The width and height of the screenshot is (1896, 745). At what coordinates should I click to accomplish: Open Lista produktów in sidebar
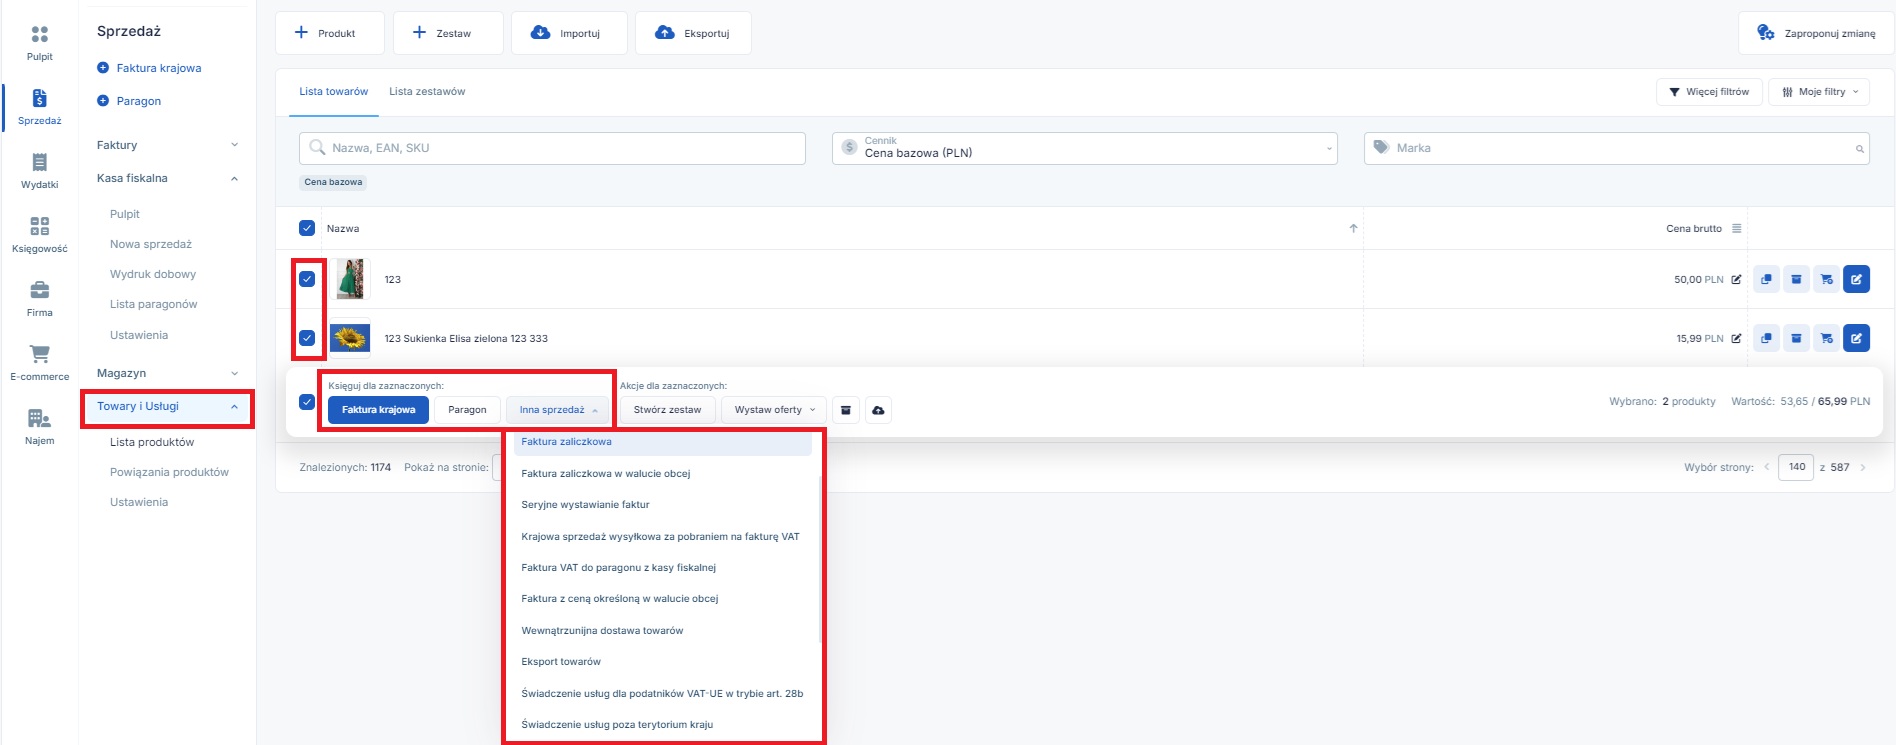tap(152, 442)
